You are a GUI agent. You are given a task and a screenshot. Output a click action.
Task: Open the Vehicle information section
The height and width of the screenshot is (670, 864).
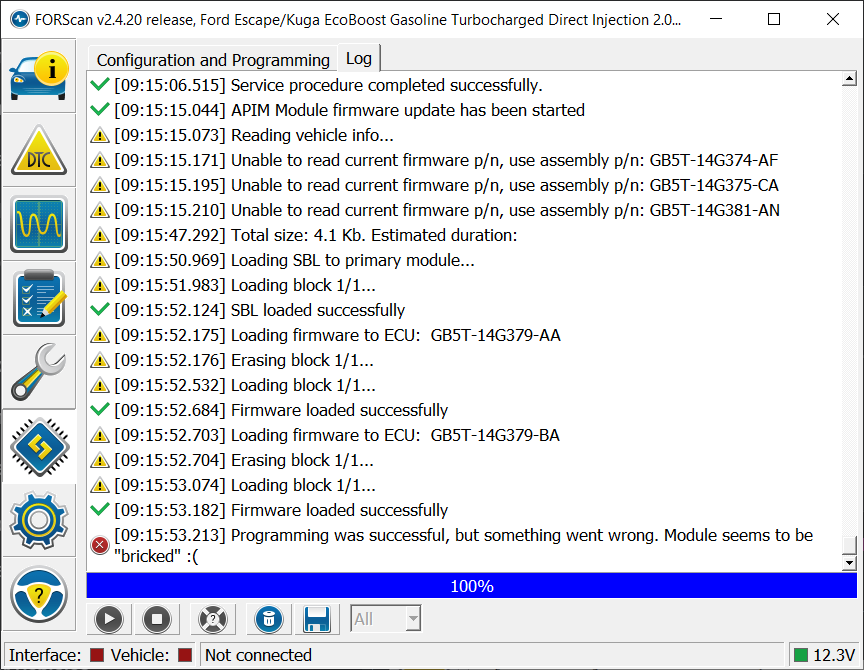39,75
